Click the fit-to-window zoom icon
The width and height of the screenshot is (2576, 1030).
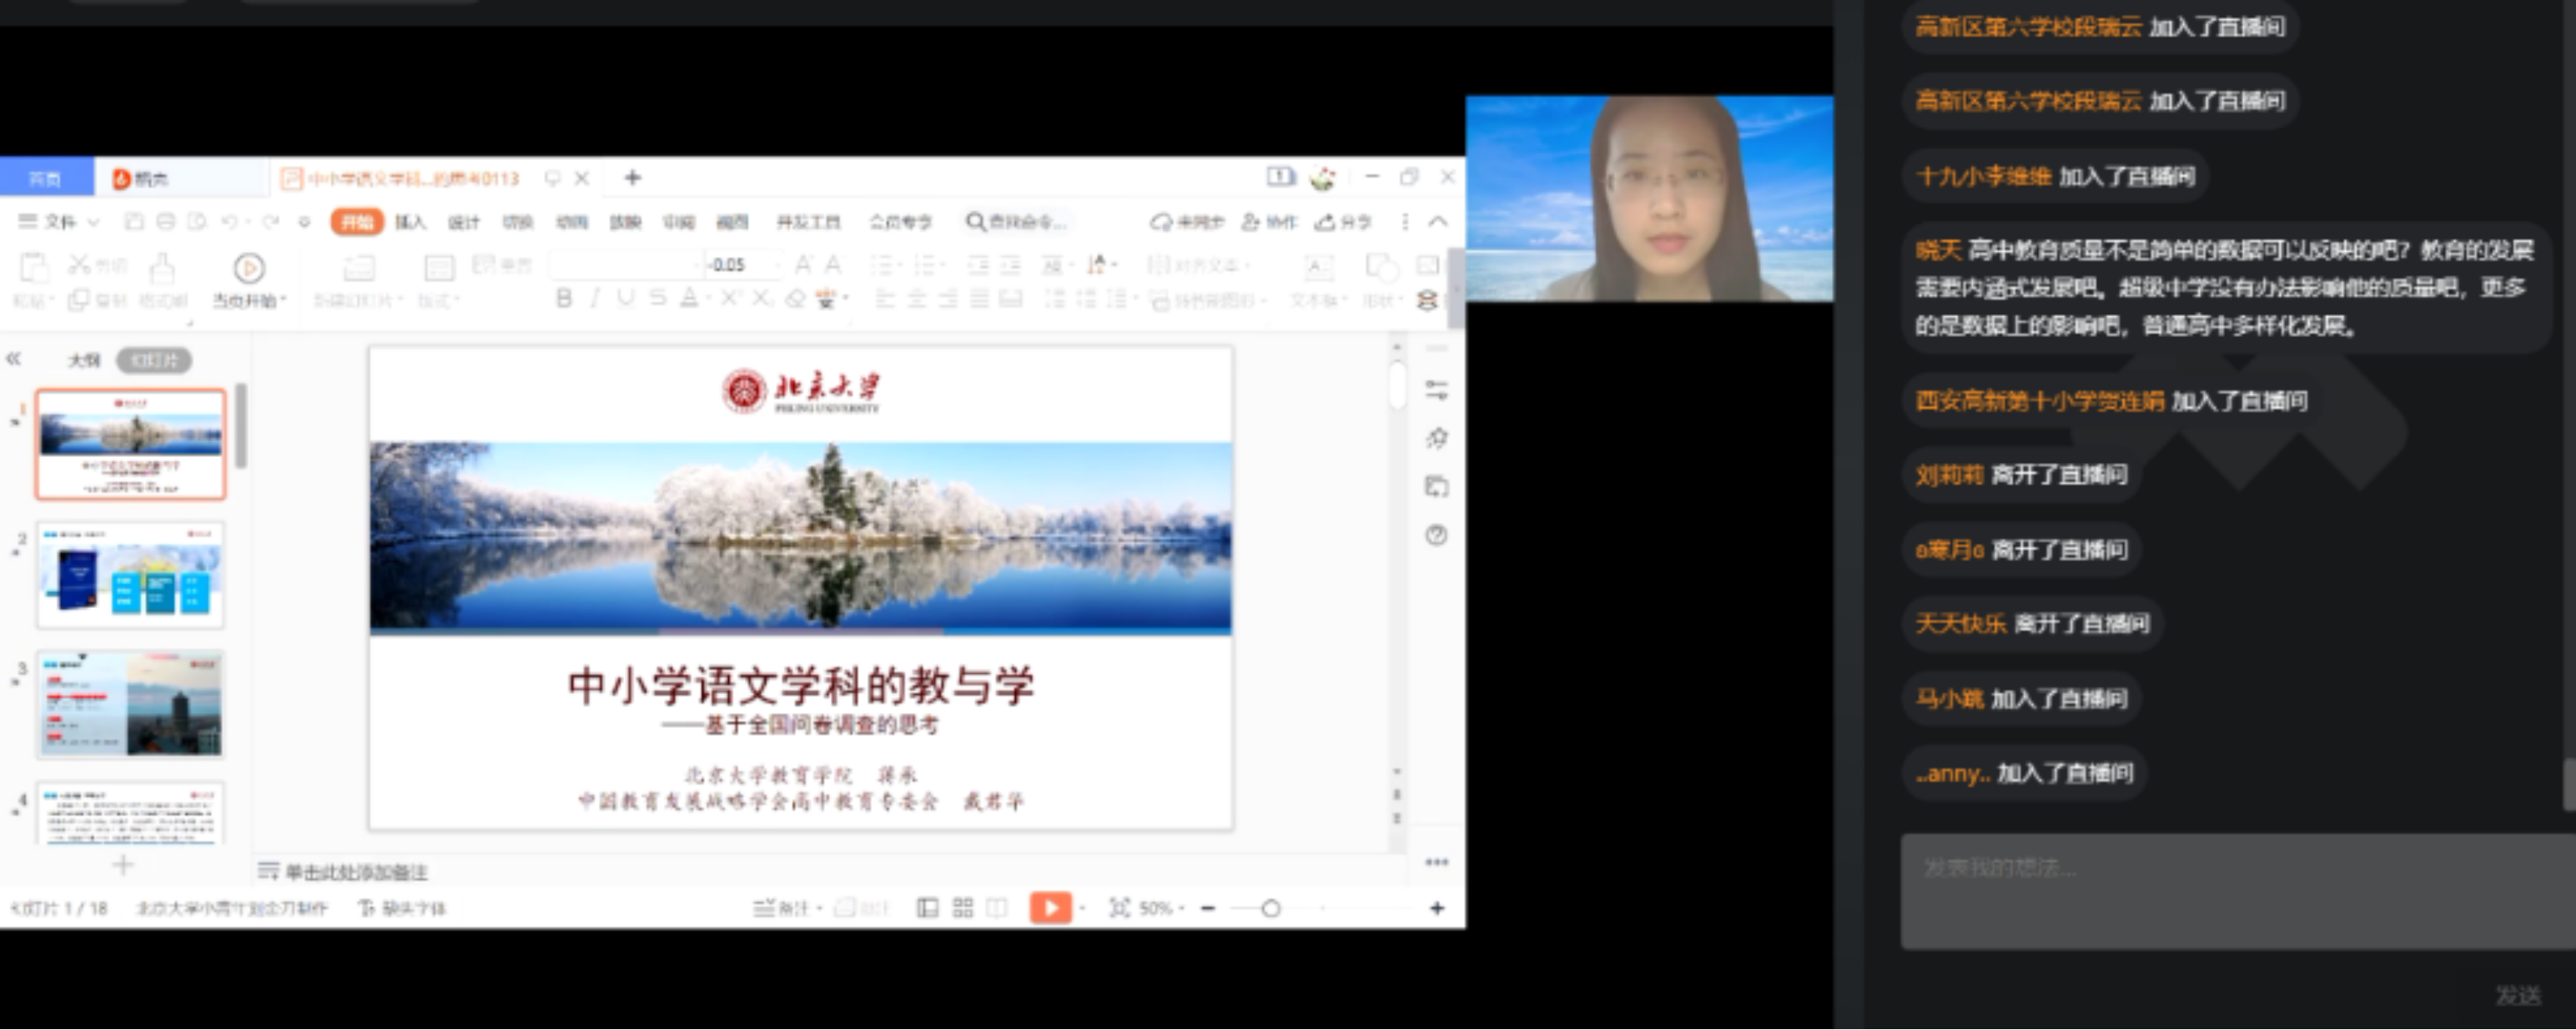click(1119, 907)
